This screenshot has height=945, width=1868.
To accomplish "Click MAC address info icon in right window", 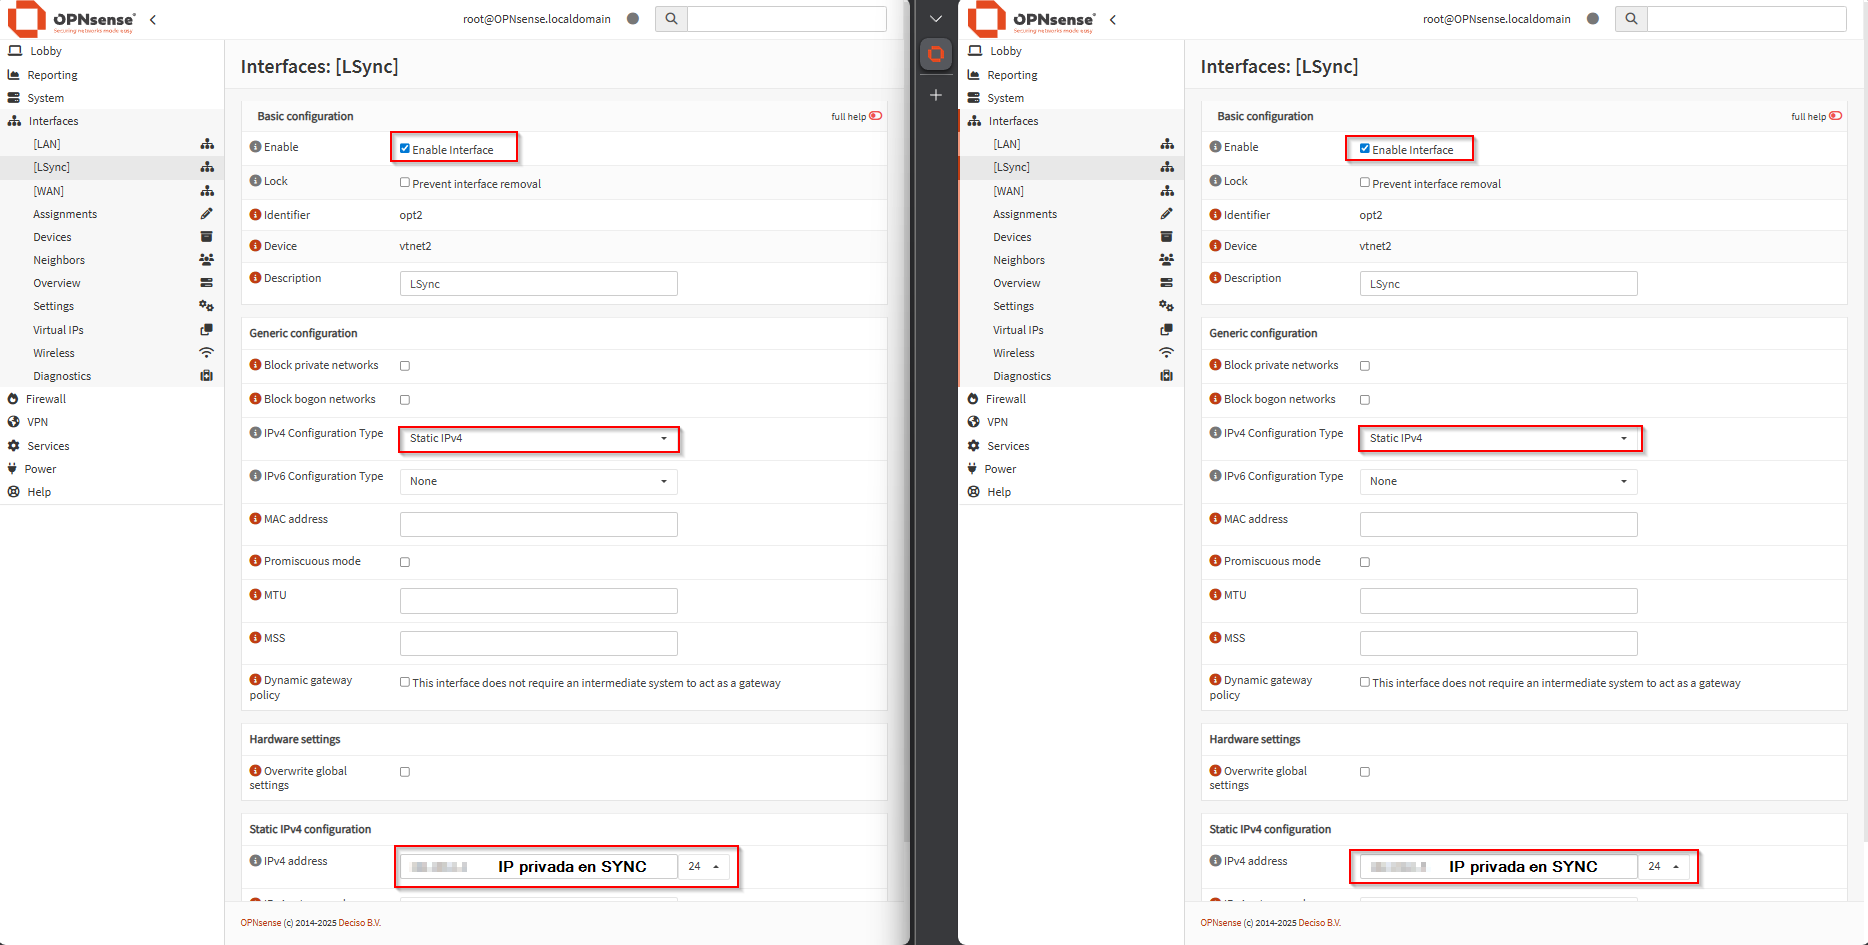I will [x=1215, y=519].
